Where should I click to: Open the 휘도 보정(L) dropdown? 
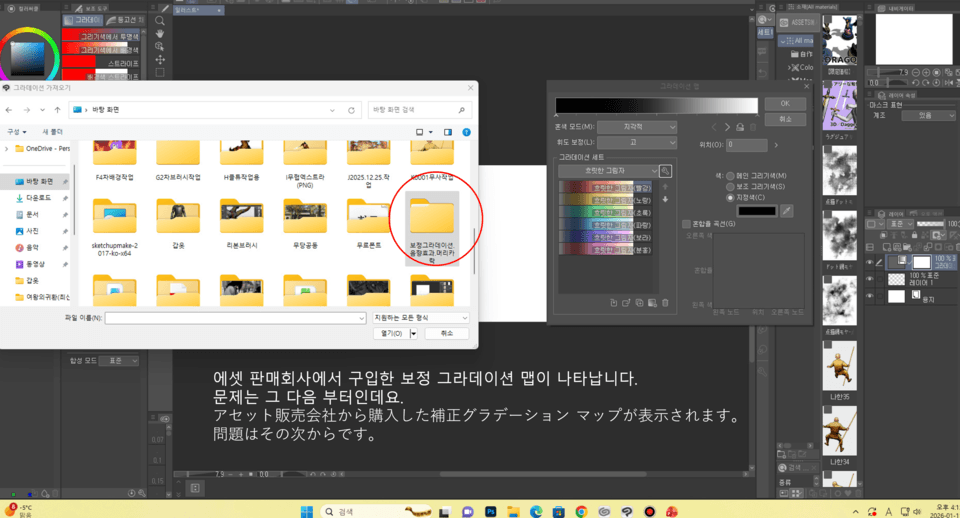click(x=637, y=142)
